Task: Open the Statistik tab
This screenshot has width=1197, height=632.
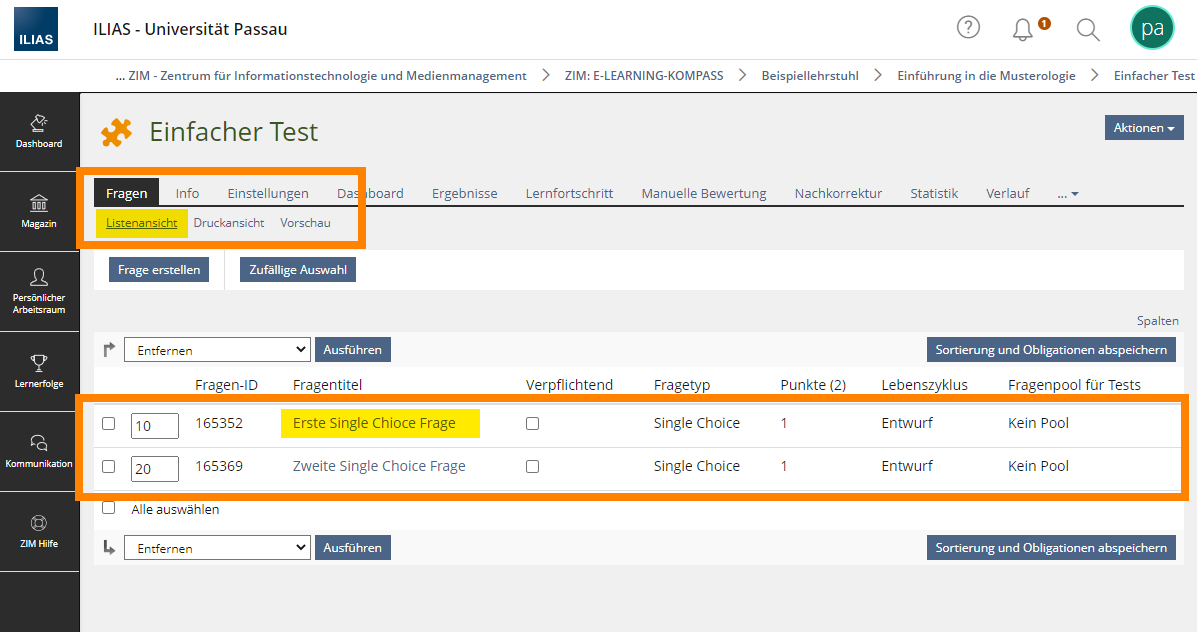Action: [934, 193]
